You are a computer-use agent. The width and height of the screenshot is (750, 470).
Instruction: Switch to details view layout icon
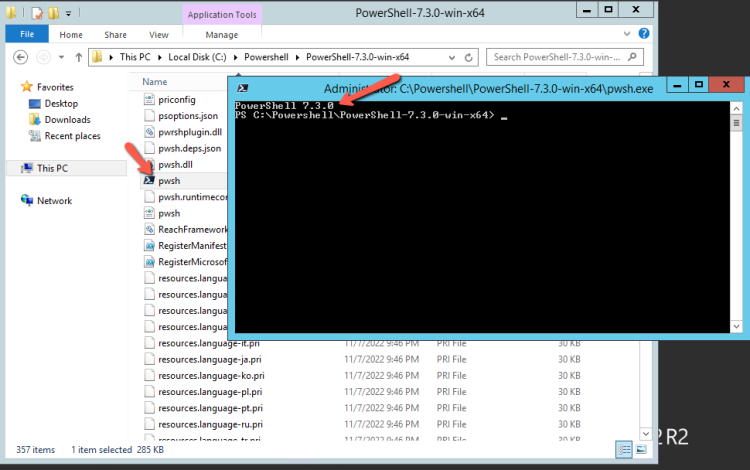coord(624,449)
